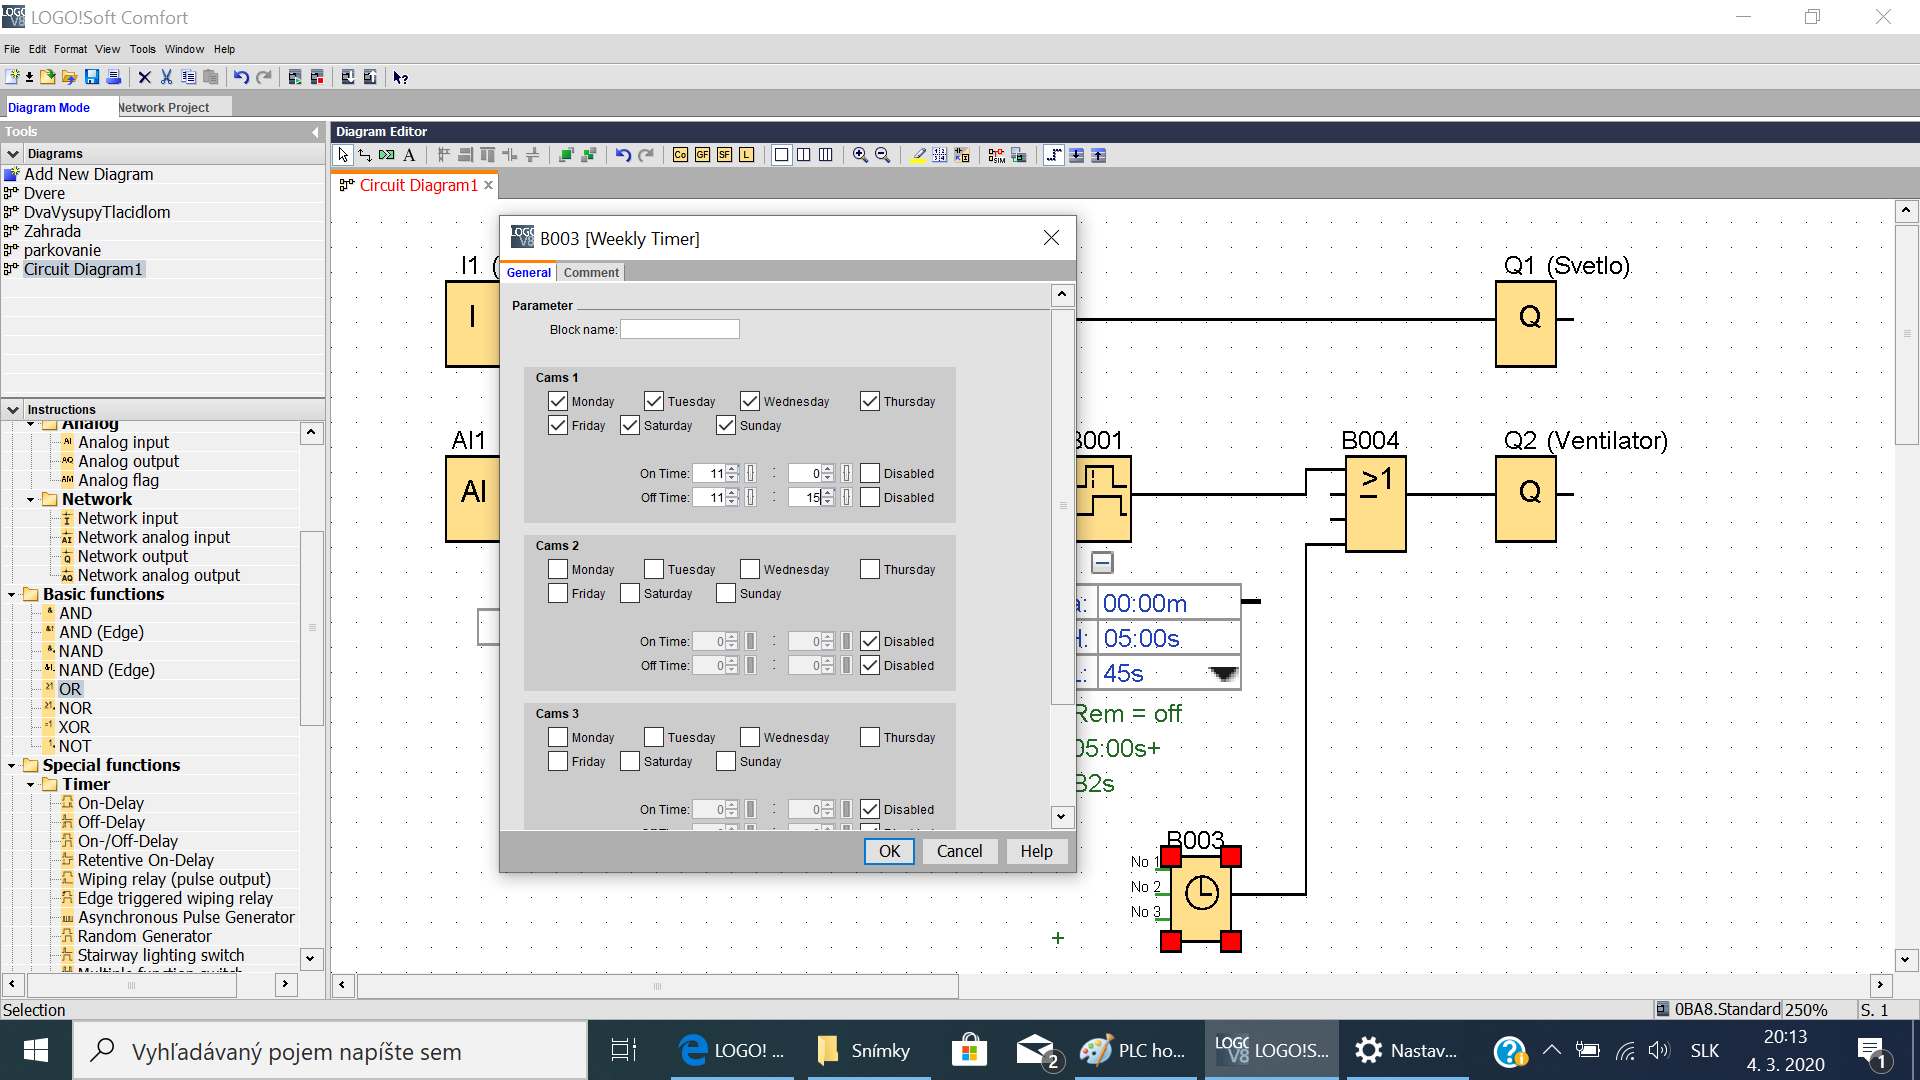Click the zoom in magnifier icon
This screenshot has height=1080, width=1920.
860,155
